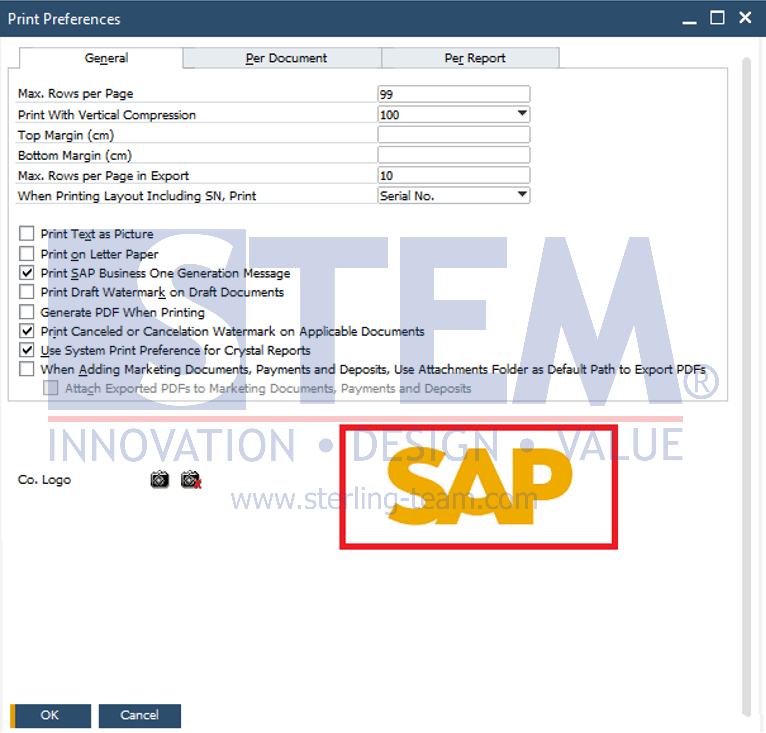Image resolution: width=766 pixels, height=733 pixels.
Task: Click the camera icon to browse company logo
Action: coord(160,479)
